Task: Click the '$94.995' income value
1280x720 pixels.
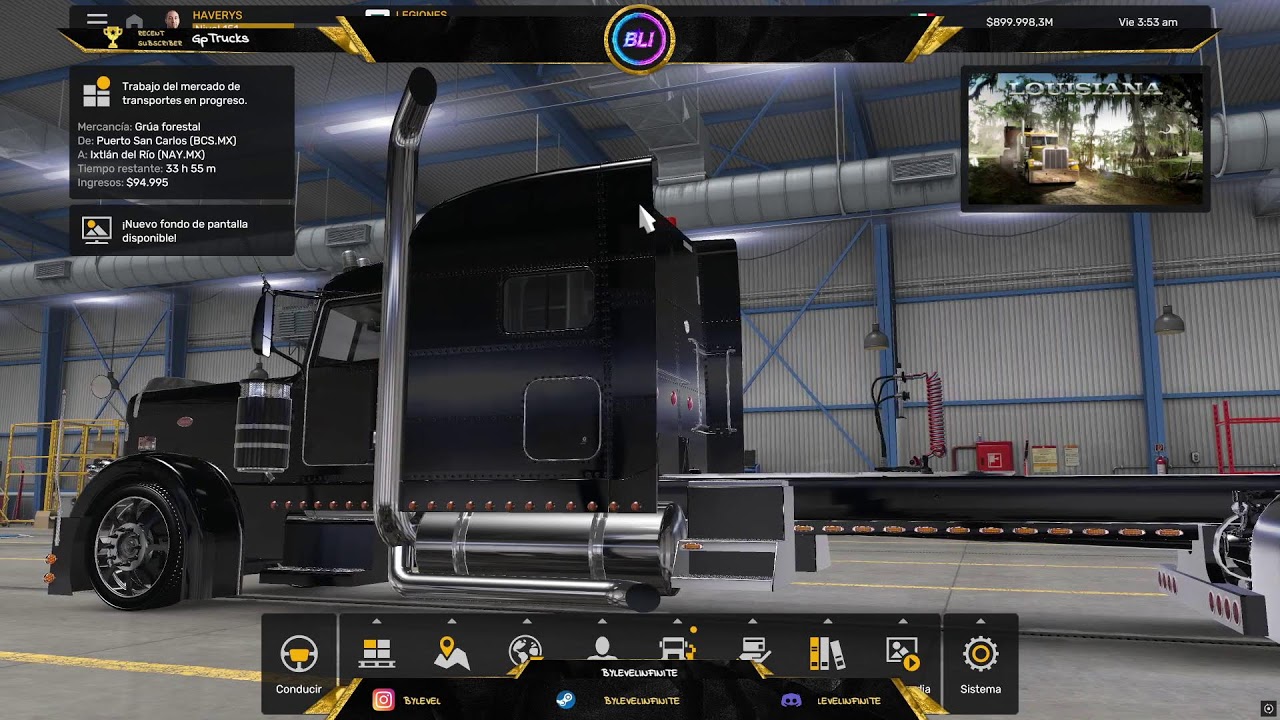Action: coord(147,183)
